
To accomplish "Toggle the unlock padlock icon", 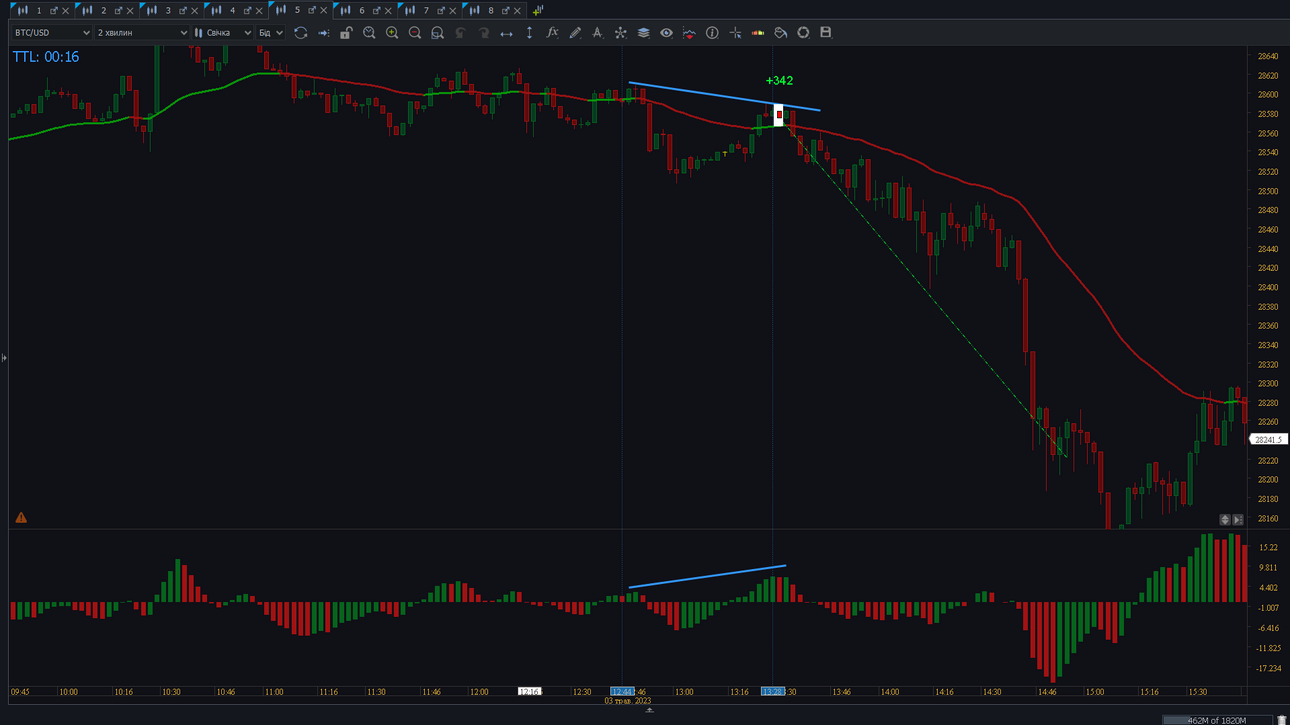I will [x=346, y=33].
